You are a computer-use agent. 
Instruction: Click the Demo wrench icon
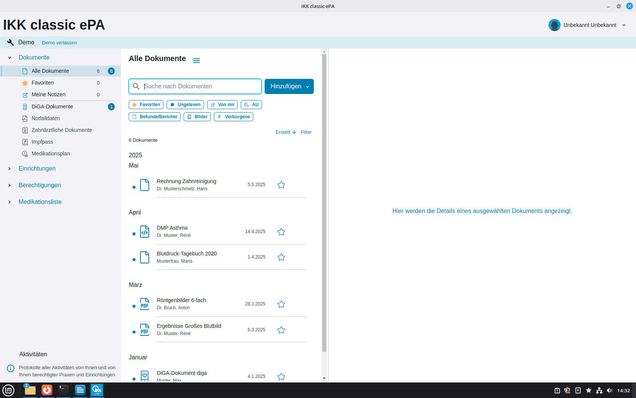pos(11,42)
